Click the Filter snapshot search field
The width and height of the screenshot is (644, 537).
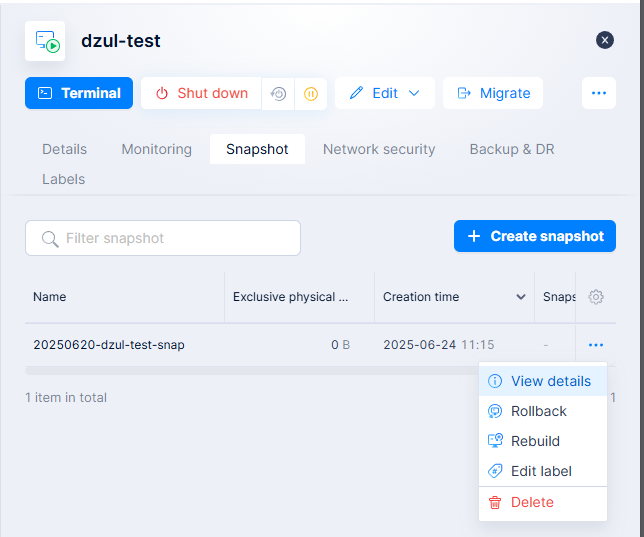pos(163,238)
